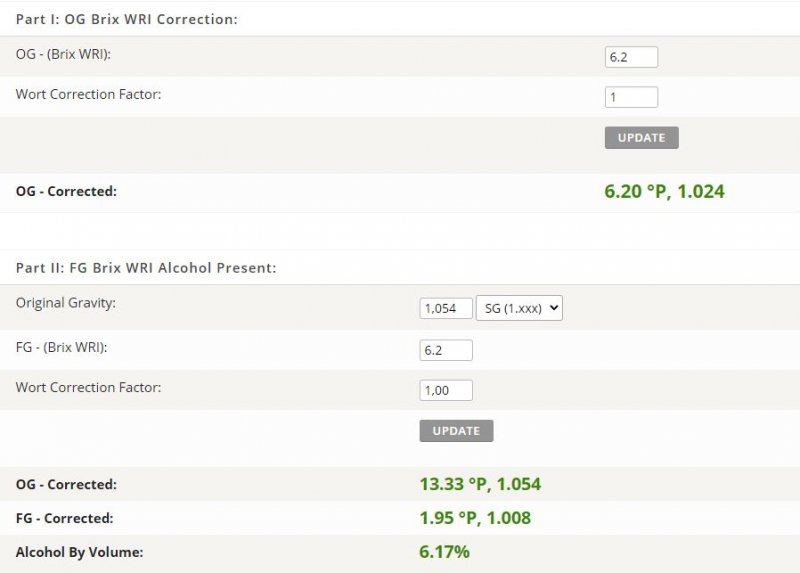The width and height of the screenshot is (800, 573).
Task: Click the Update button in Part I
Action: [x=641, y=138]
